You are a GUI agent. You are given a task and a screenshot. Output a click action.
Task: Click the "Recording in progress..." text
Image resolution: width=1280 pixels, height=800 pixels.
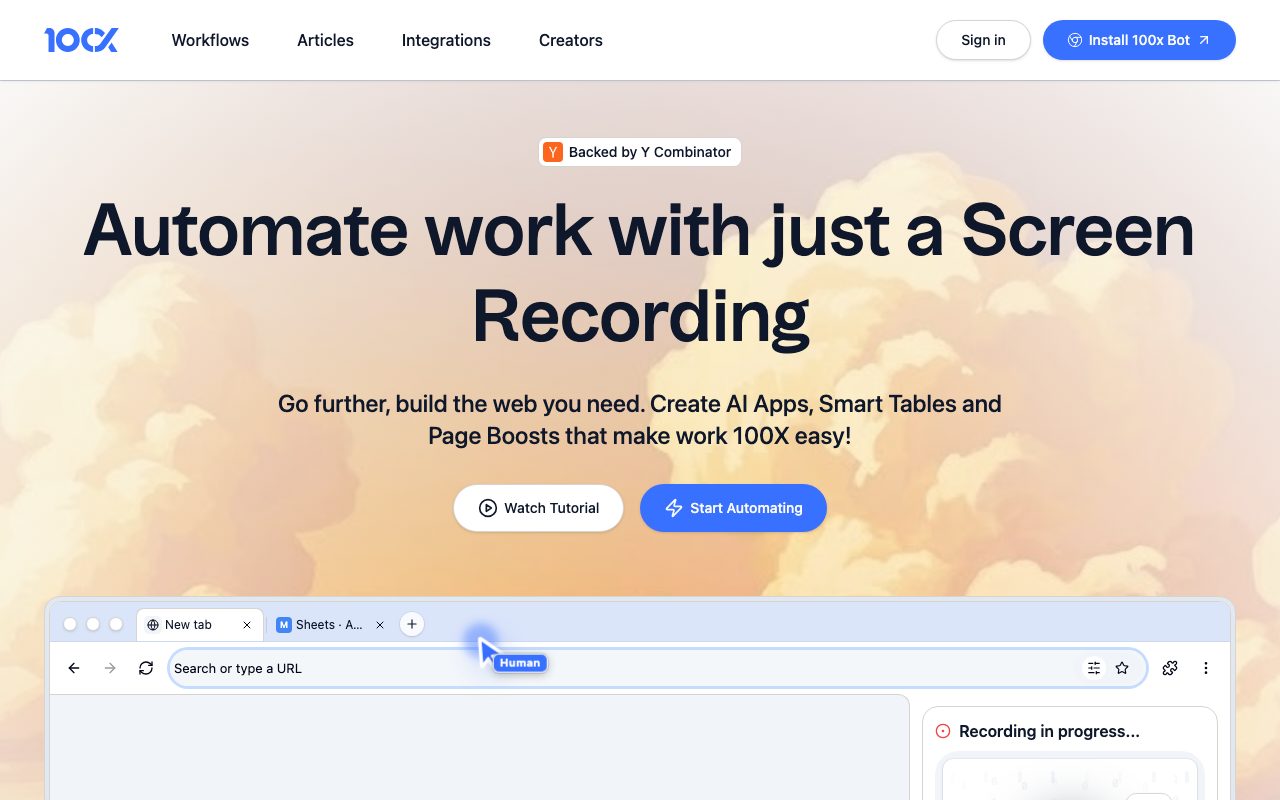click(1049, 731)
